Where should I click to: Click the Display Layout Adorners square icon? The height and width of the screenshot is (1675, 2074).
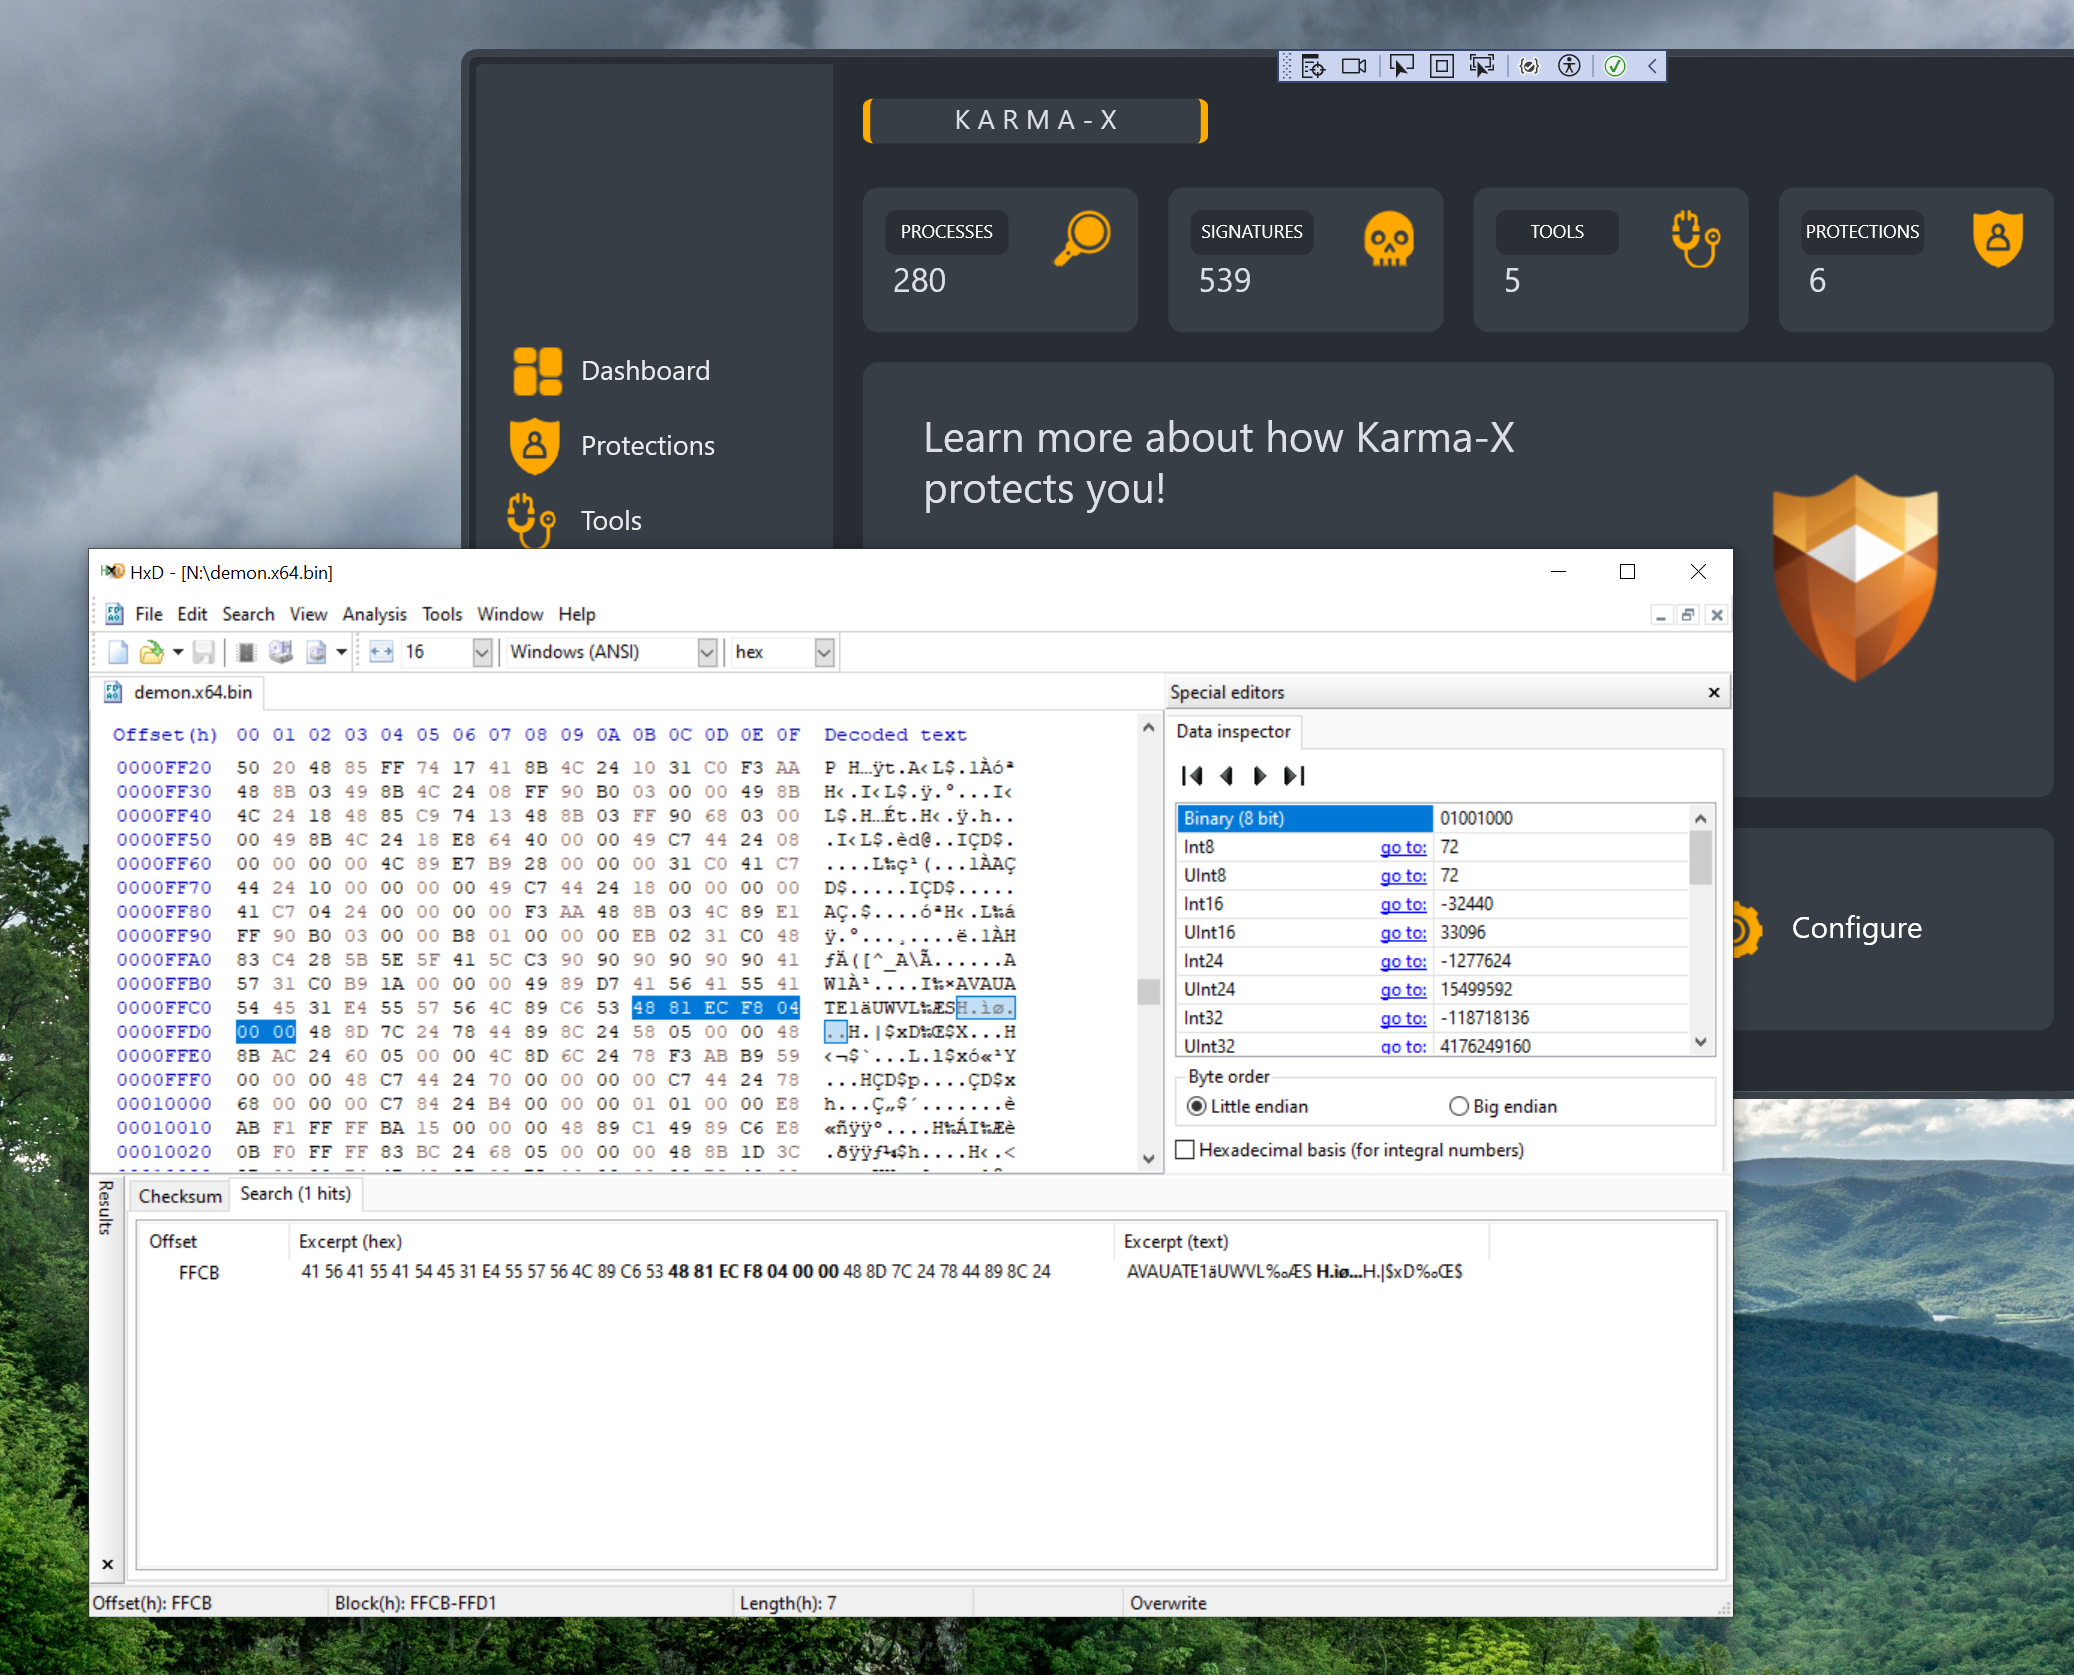tap(1442, 66)
